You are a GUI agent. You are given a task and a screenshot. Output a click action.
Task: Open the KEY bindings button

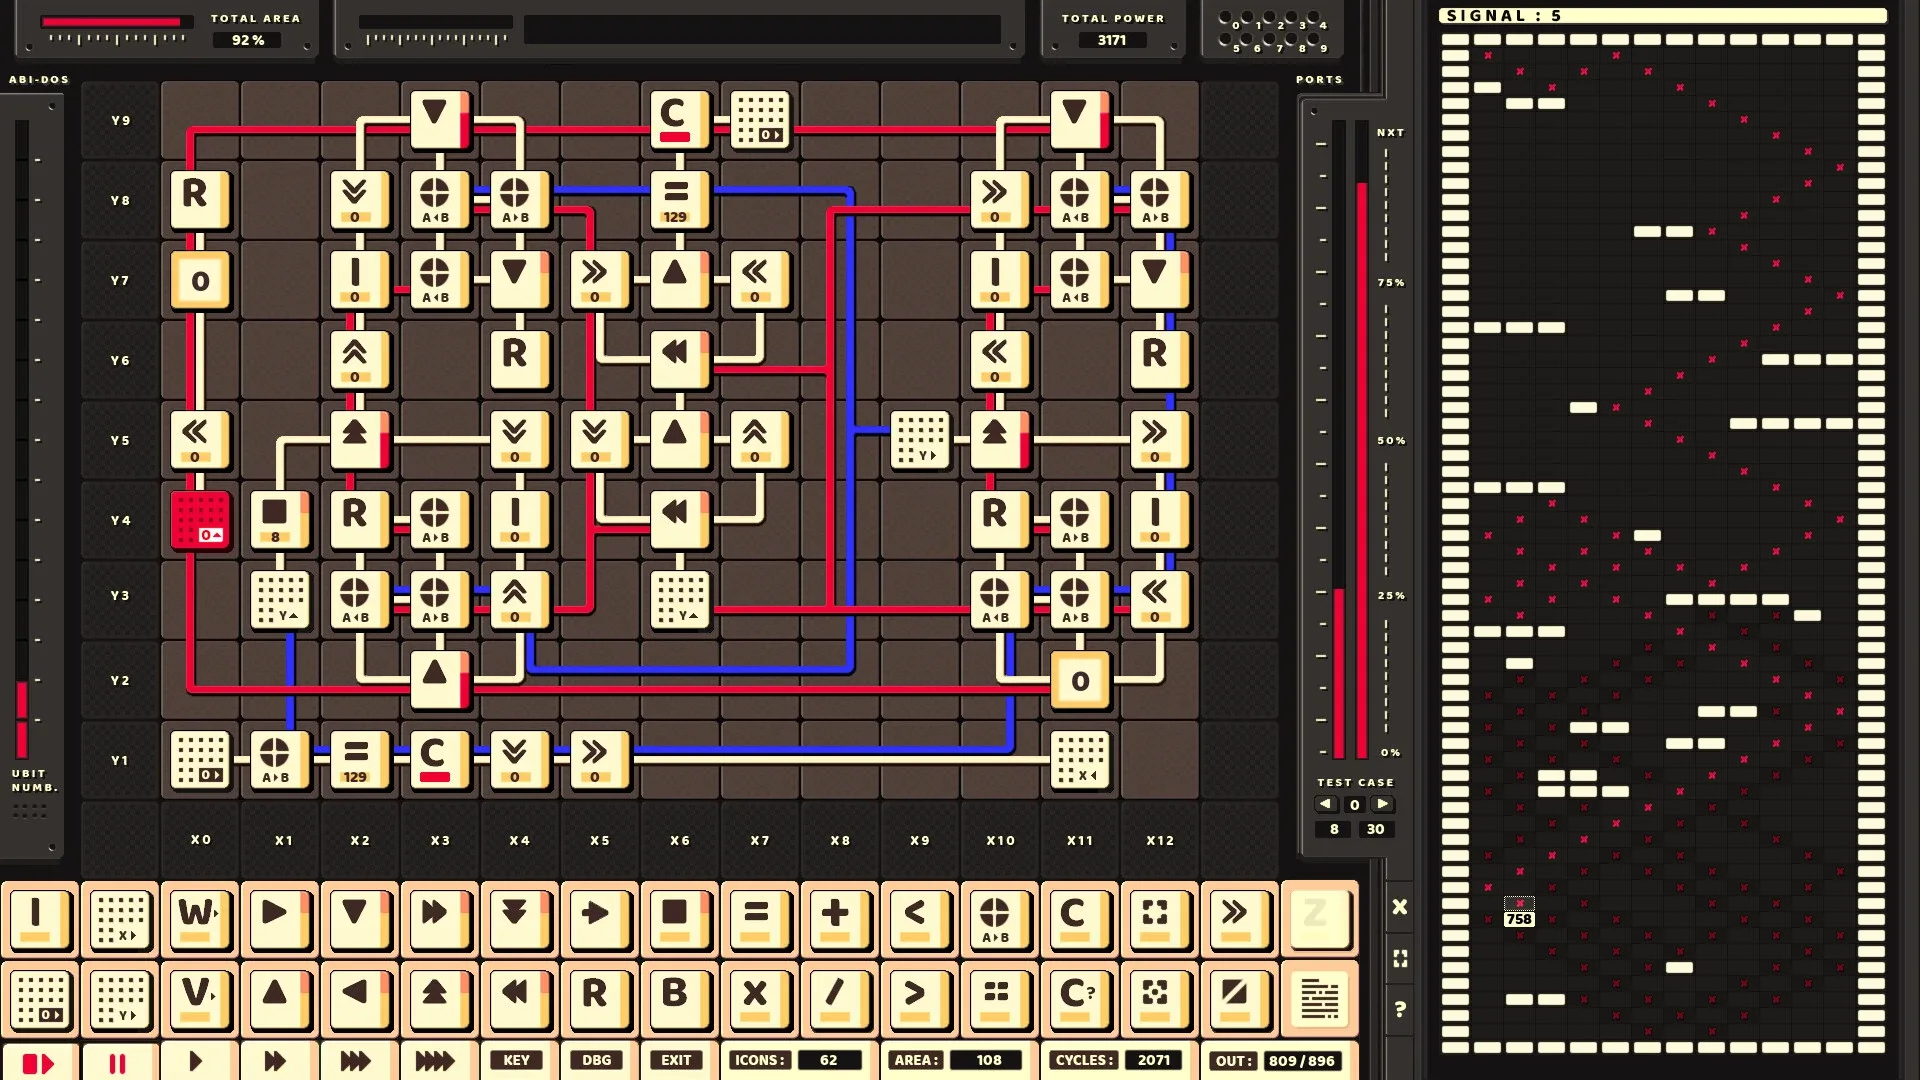pyautogui.click(x=517, y=1060)
